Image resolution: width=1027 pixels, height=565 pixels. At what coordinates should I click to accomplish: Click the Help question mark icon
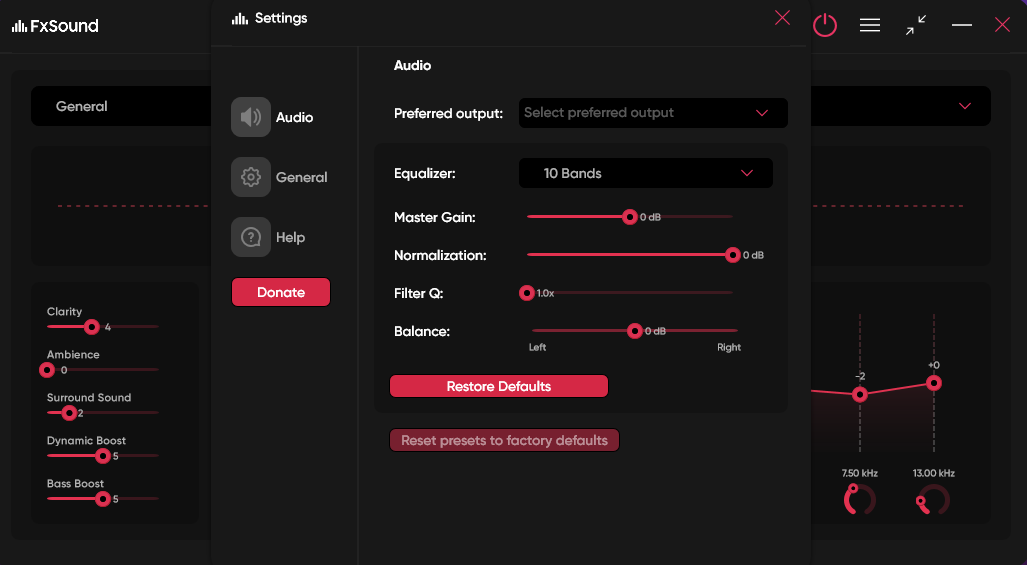[251, 237]
